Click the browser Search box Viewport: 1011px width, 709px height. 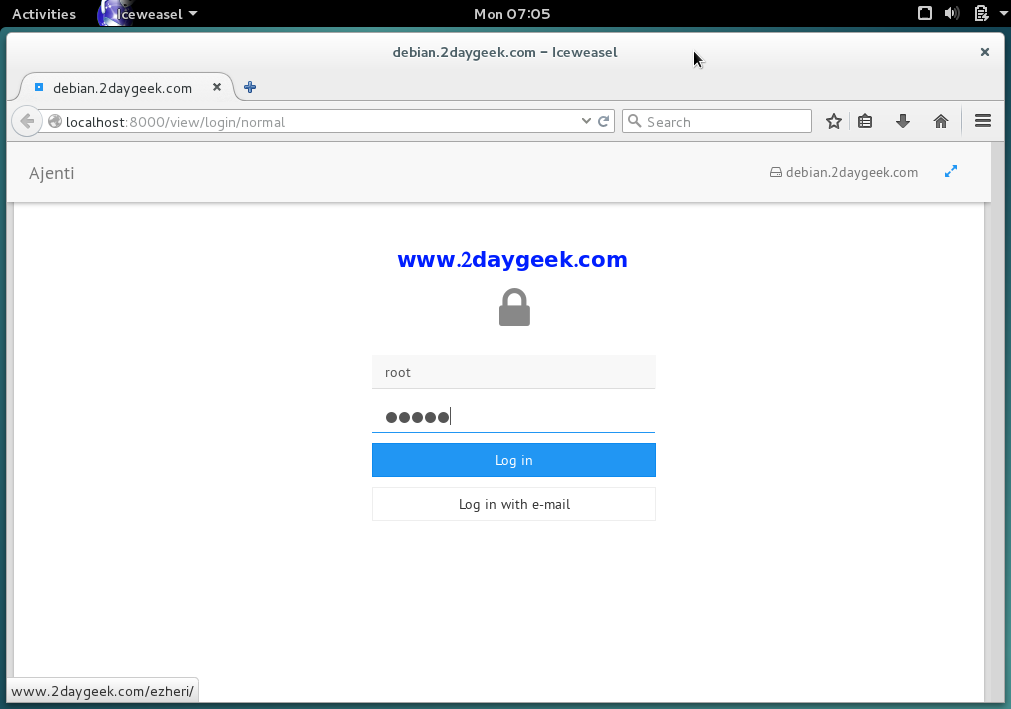tap(726, 122)
